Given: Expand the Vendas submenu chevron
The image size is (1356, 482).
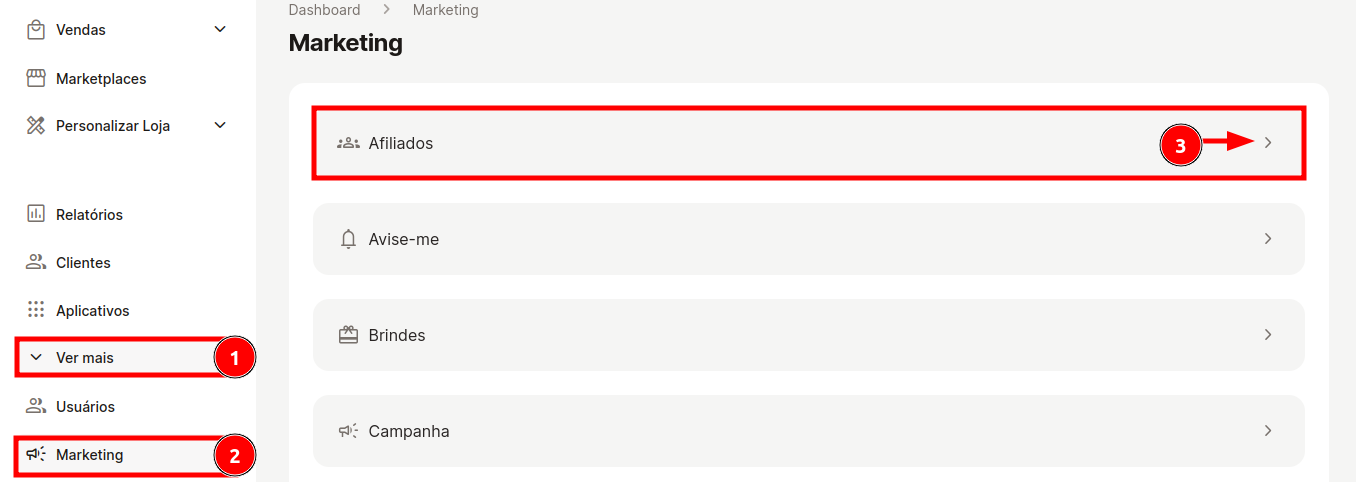Looking at the screenshot, I should 221,30.
